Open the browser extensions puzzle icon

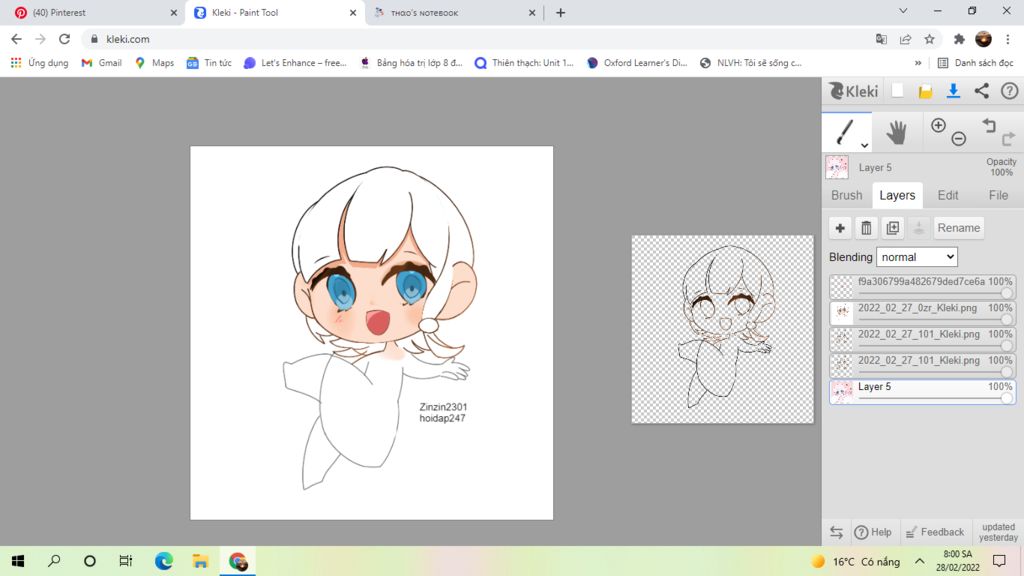(x=959, y=39)
